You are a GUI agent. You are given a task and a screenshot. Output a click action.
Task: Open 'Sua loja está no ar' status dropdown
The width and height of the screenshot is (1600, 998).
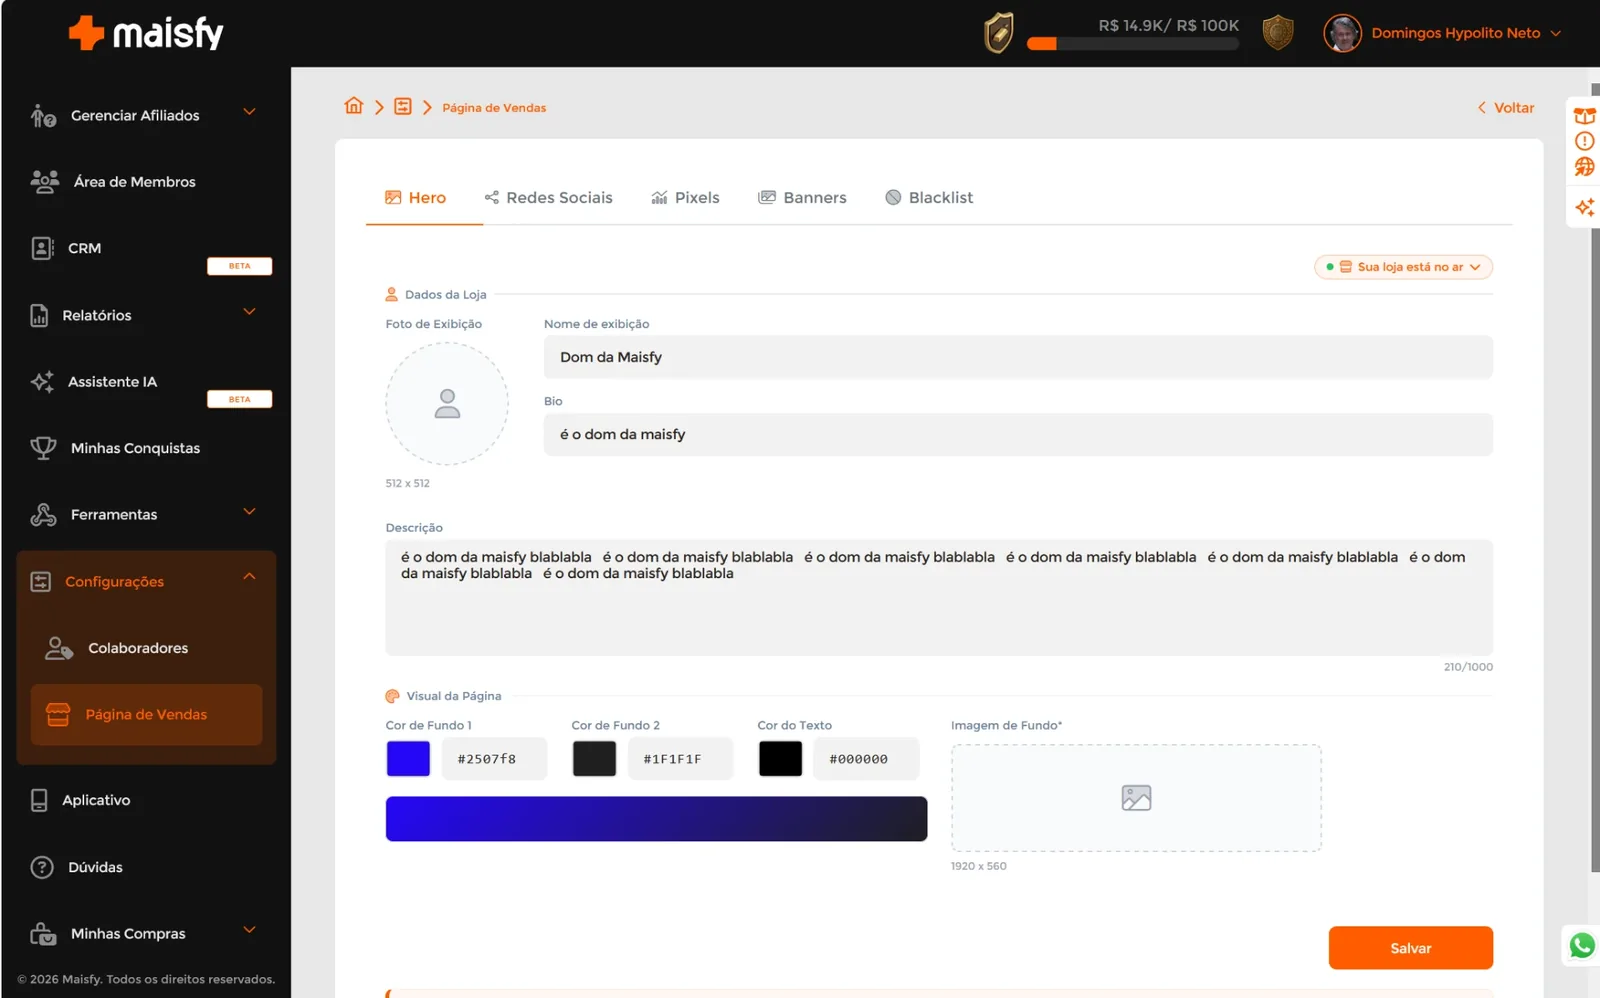1403,267
